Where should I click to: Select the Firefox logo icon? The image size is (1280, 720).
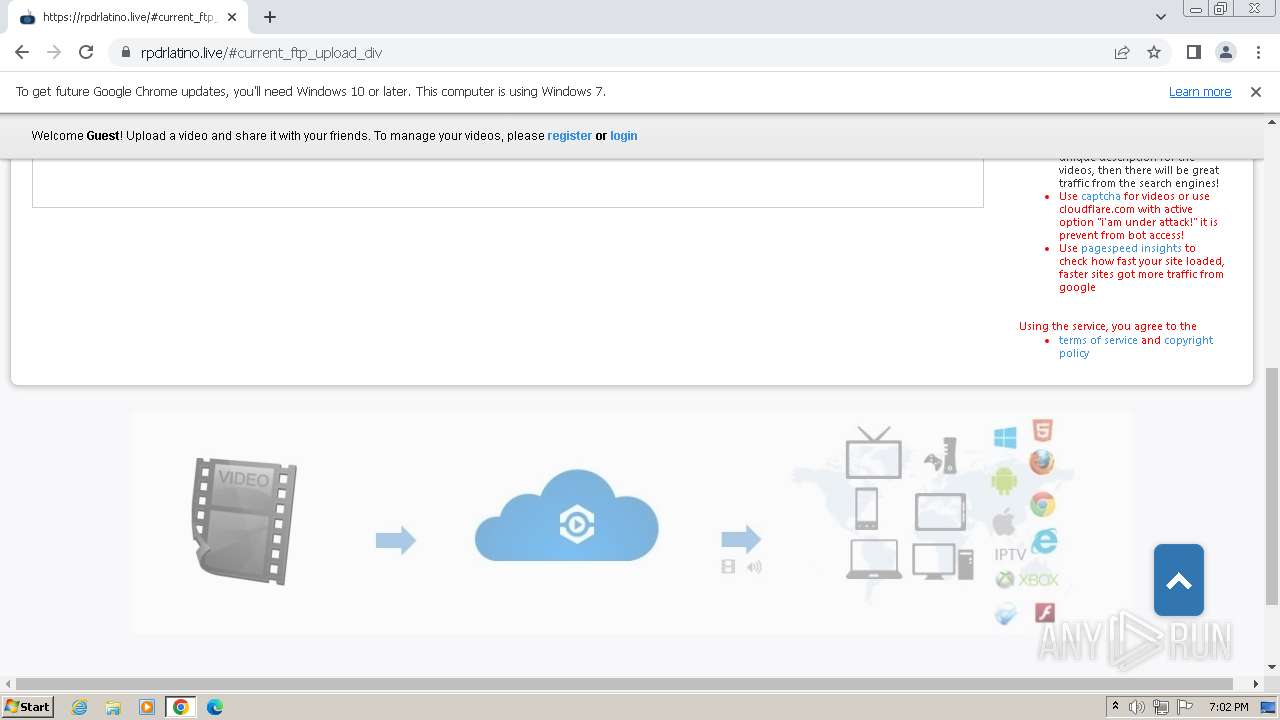tap(1042, 463)
